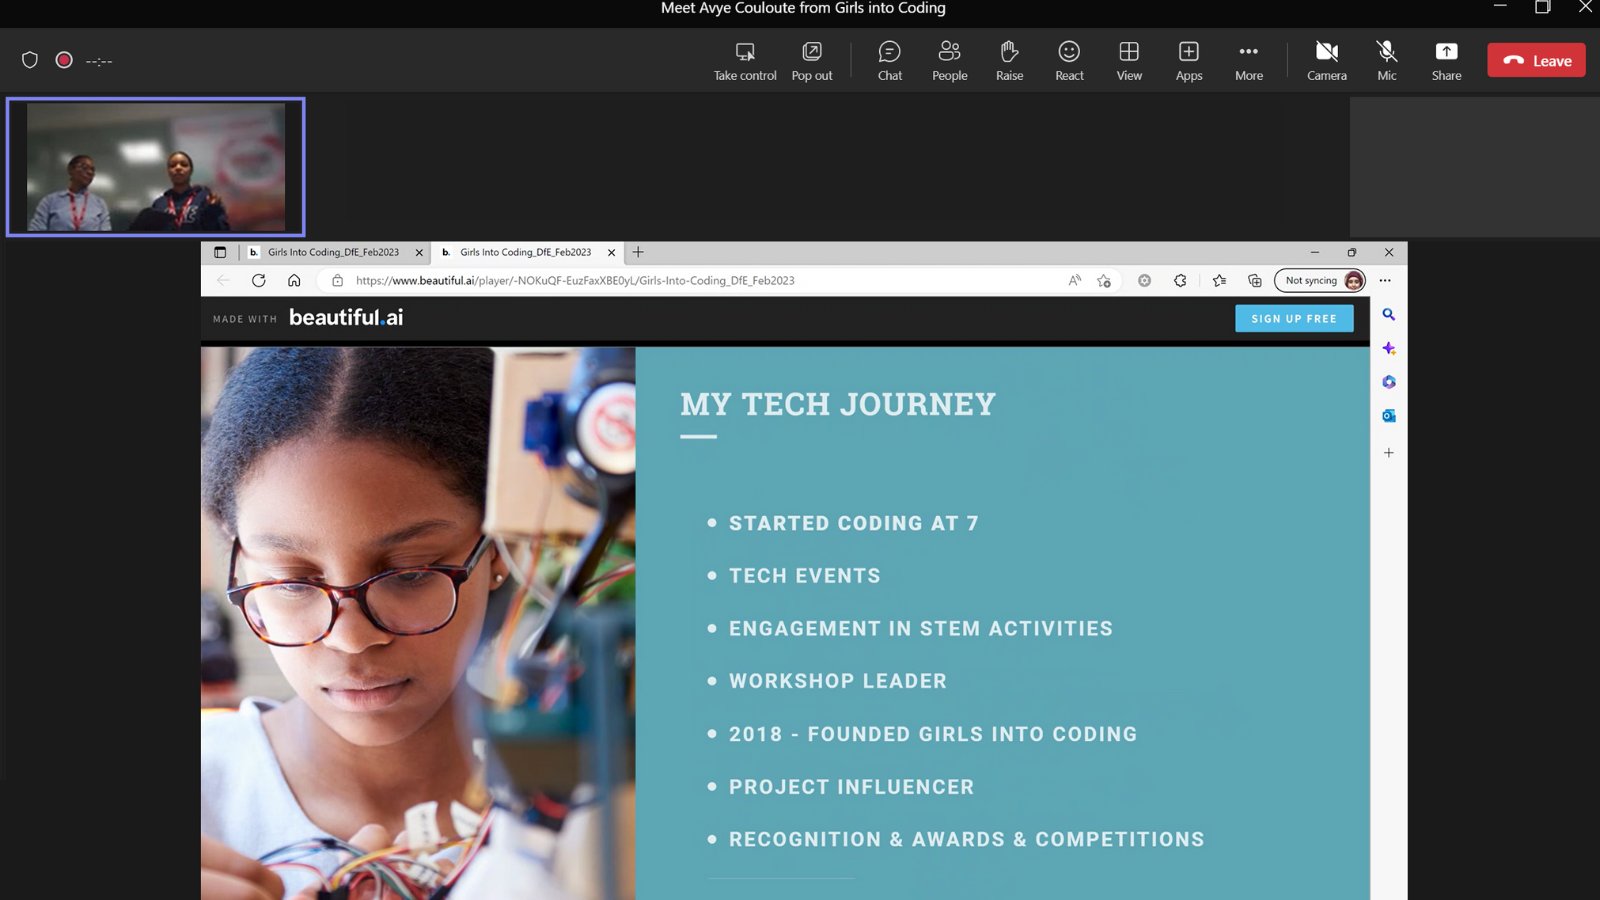Click the beautiful.ai logo
The width and height of the screenshot is (1600, 900).
346,317
